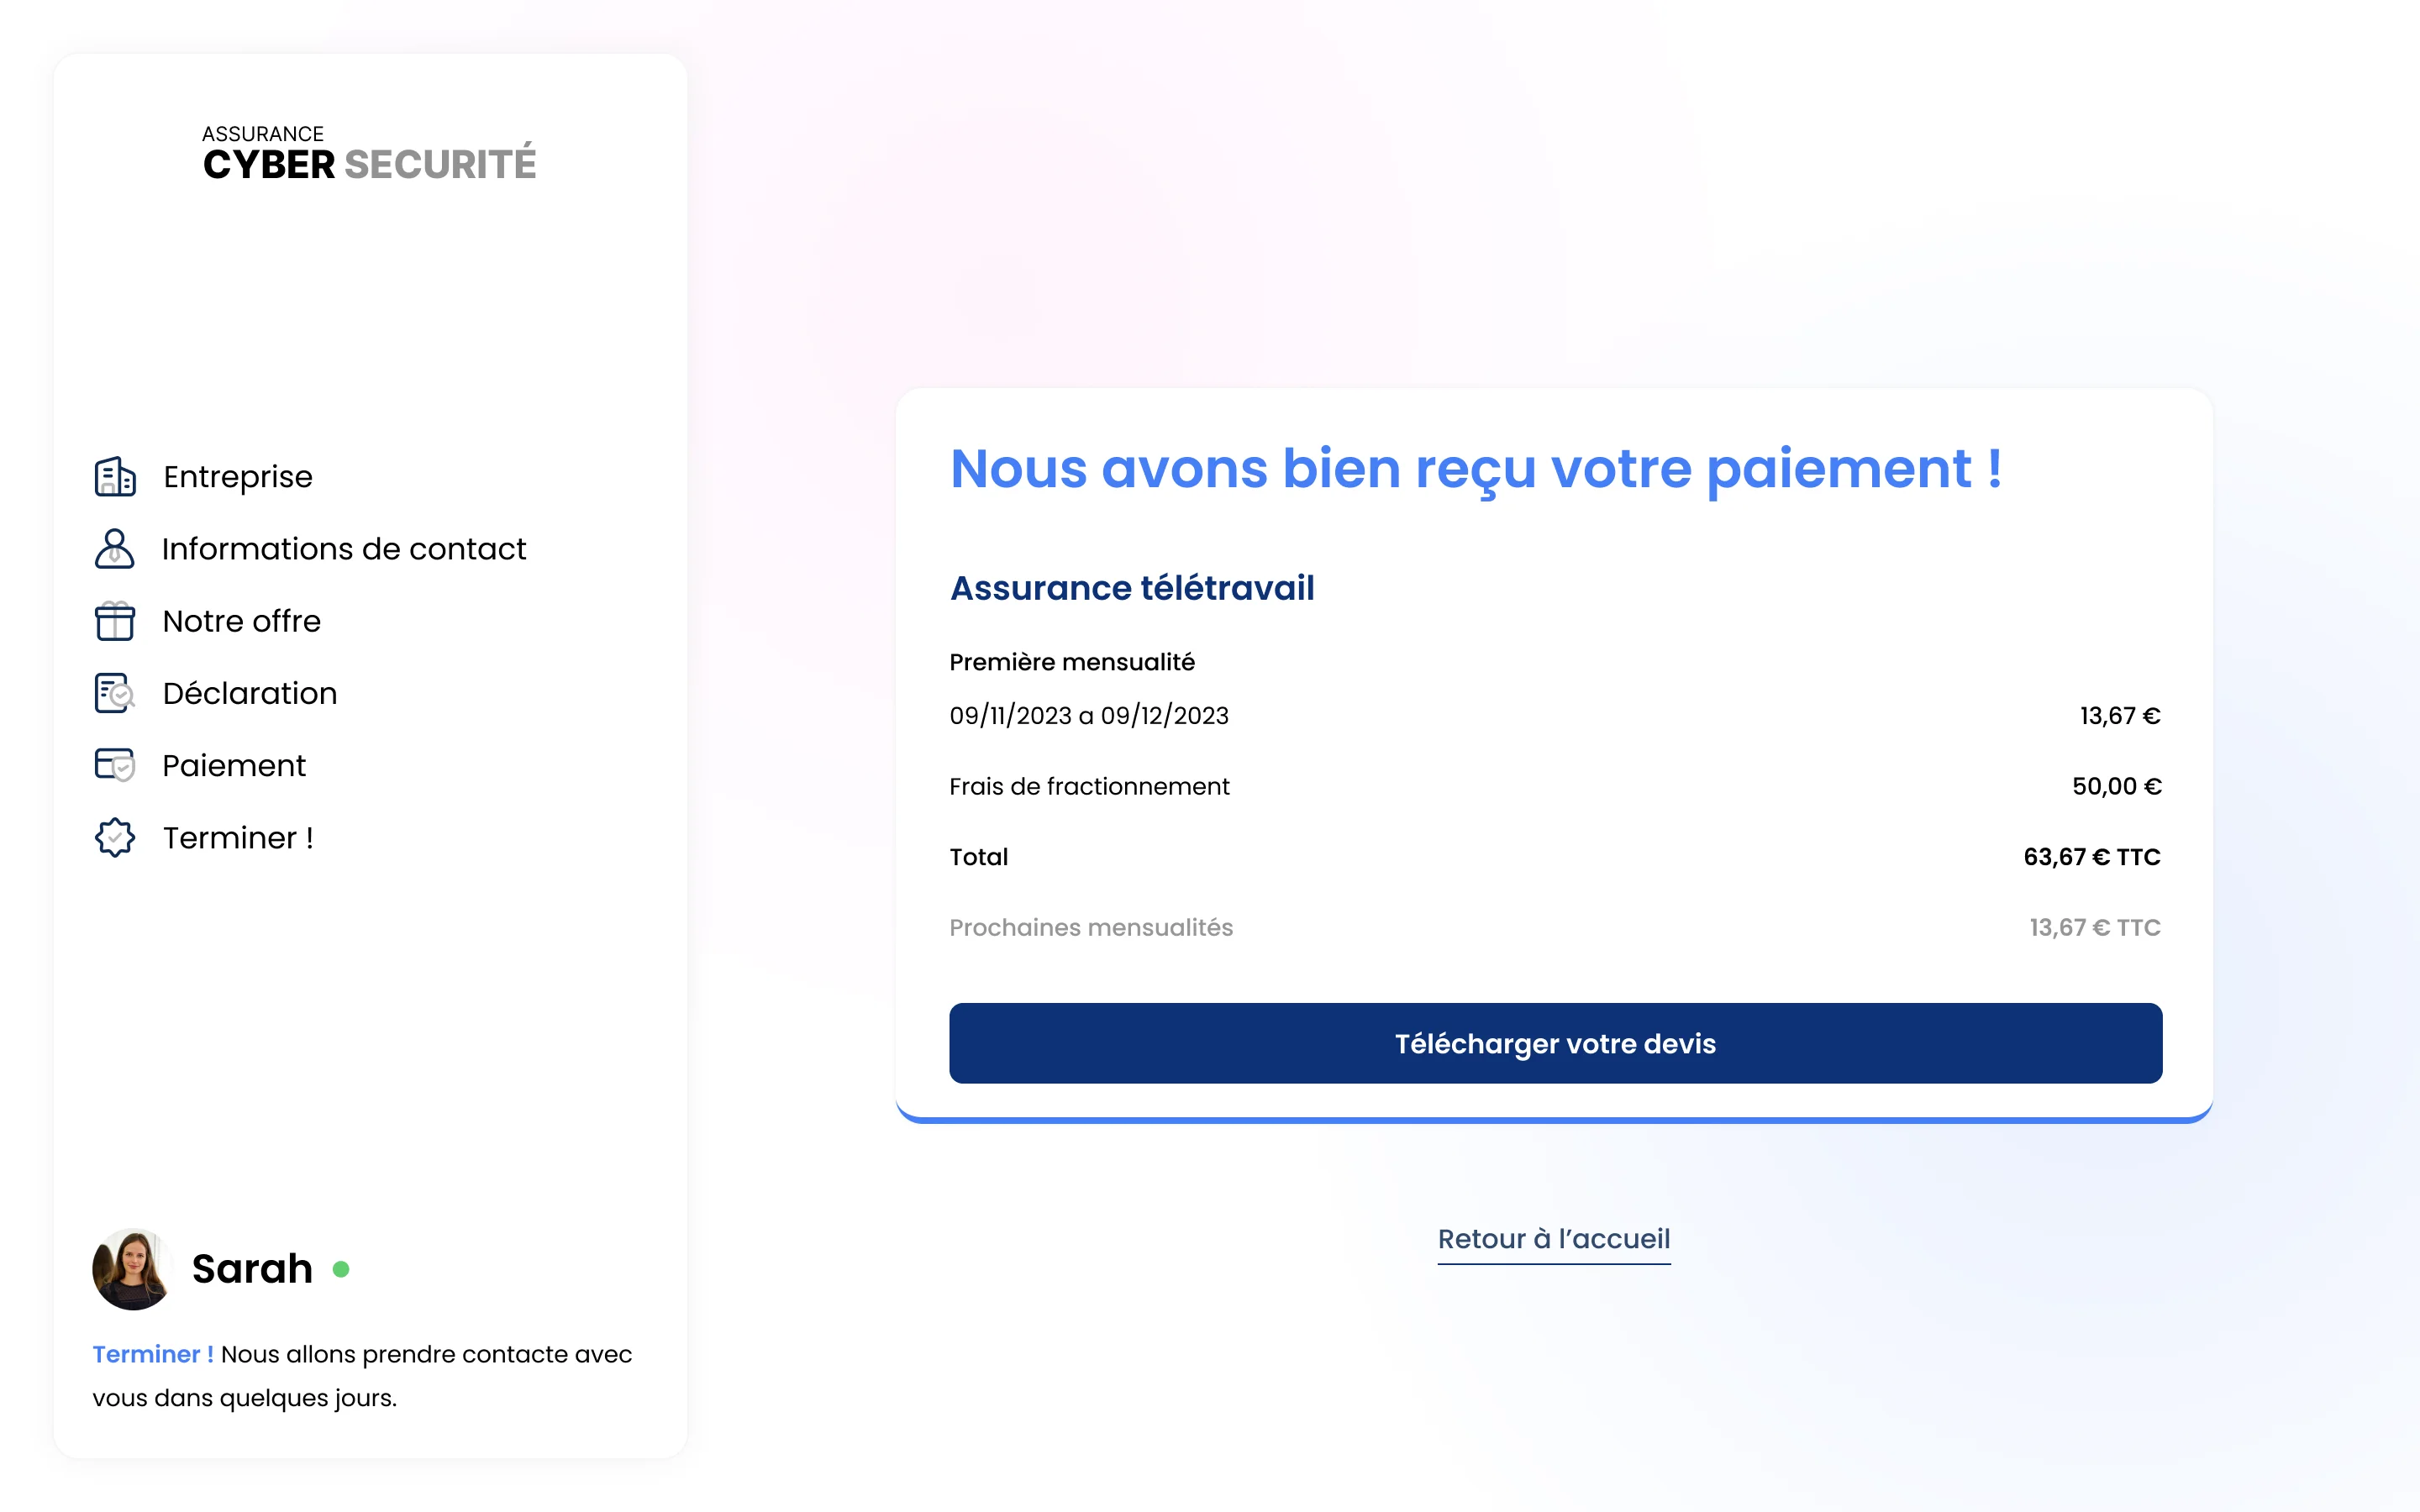
Task: Click the Première mensualité label
Action: click(x=1072, y=662)
